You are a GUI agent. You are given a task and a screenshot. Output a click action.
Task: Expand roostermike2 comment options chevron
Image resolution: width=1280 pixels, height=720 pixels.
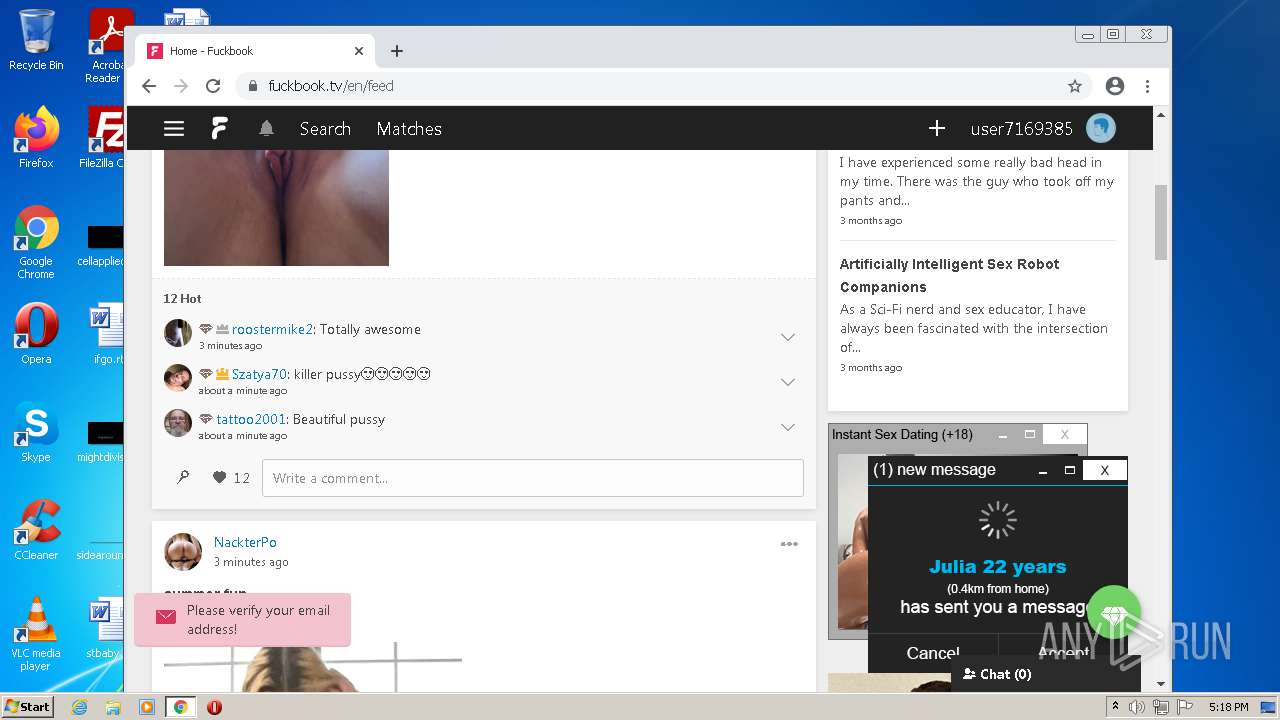coord(788,337)
